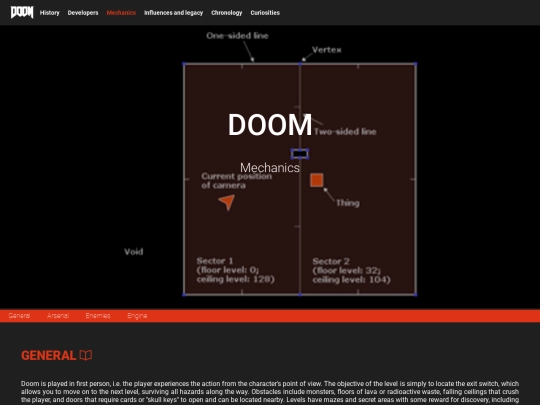Click the orange camera arrow in diagram

(x=227, y=202)
